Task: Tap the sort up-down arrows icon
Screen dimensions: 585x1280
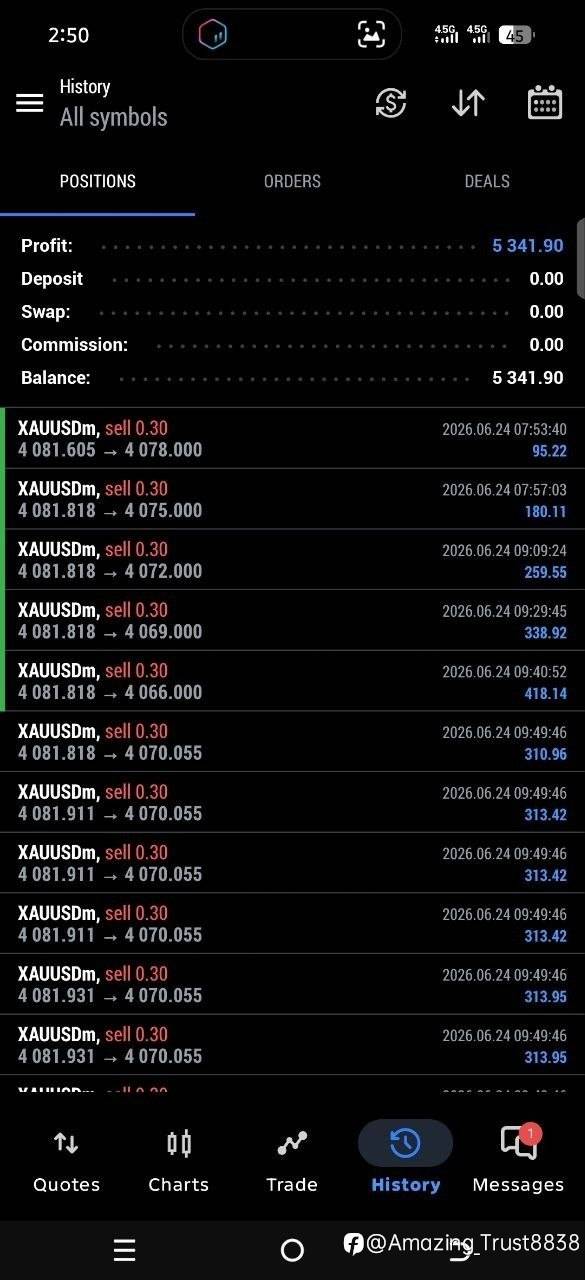Action: (x=468, y=103)
